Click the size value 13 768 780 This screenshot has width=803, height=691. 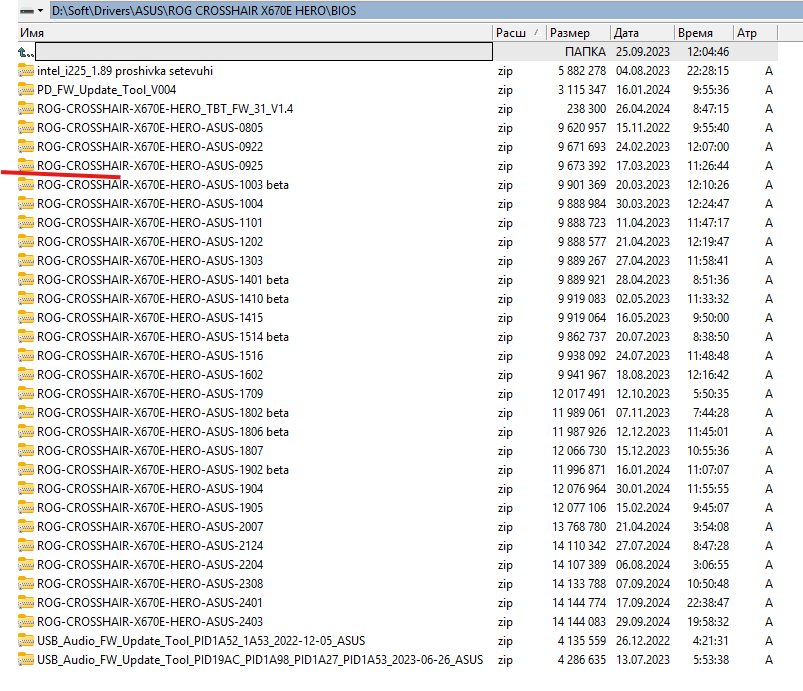click(x=579, y=527)
